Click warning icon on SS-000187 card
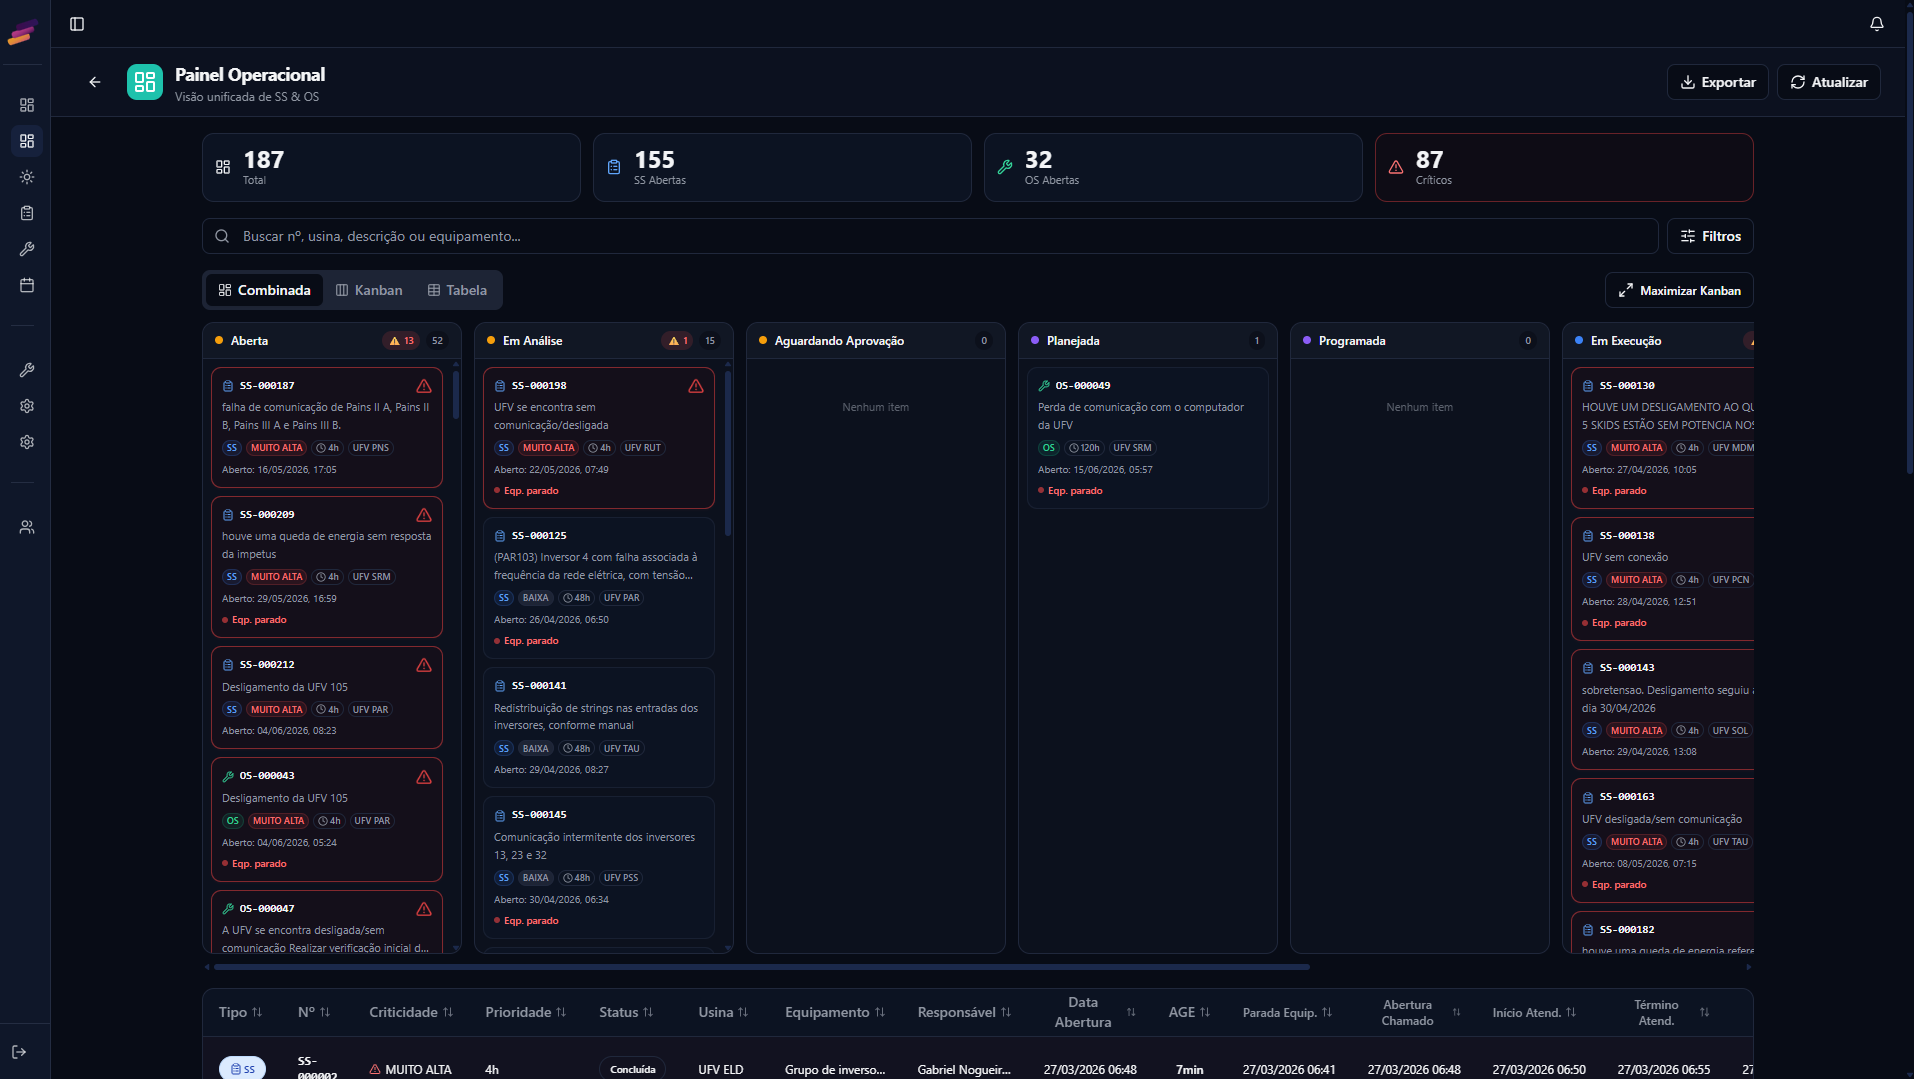Screen dimensions: 1914x1079 (424, 386)
